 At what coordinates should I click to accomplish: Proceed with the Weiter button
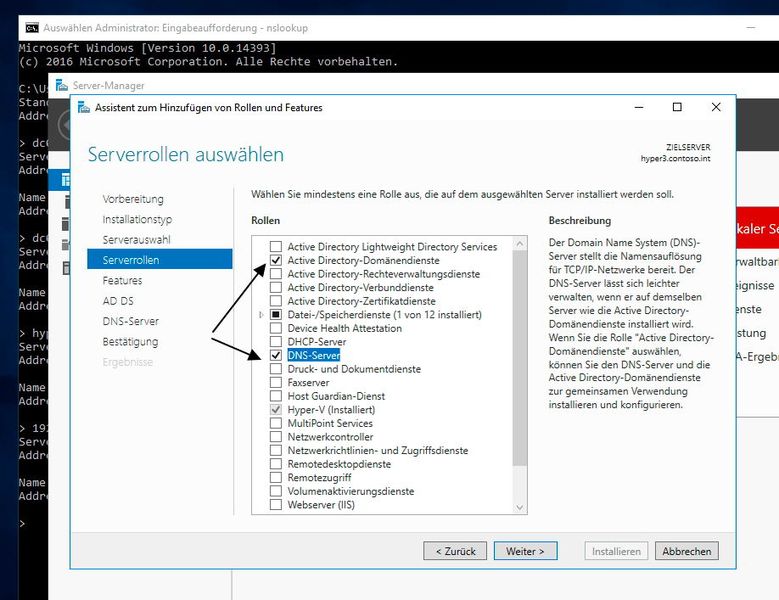coord(526,551)
